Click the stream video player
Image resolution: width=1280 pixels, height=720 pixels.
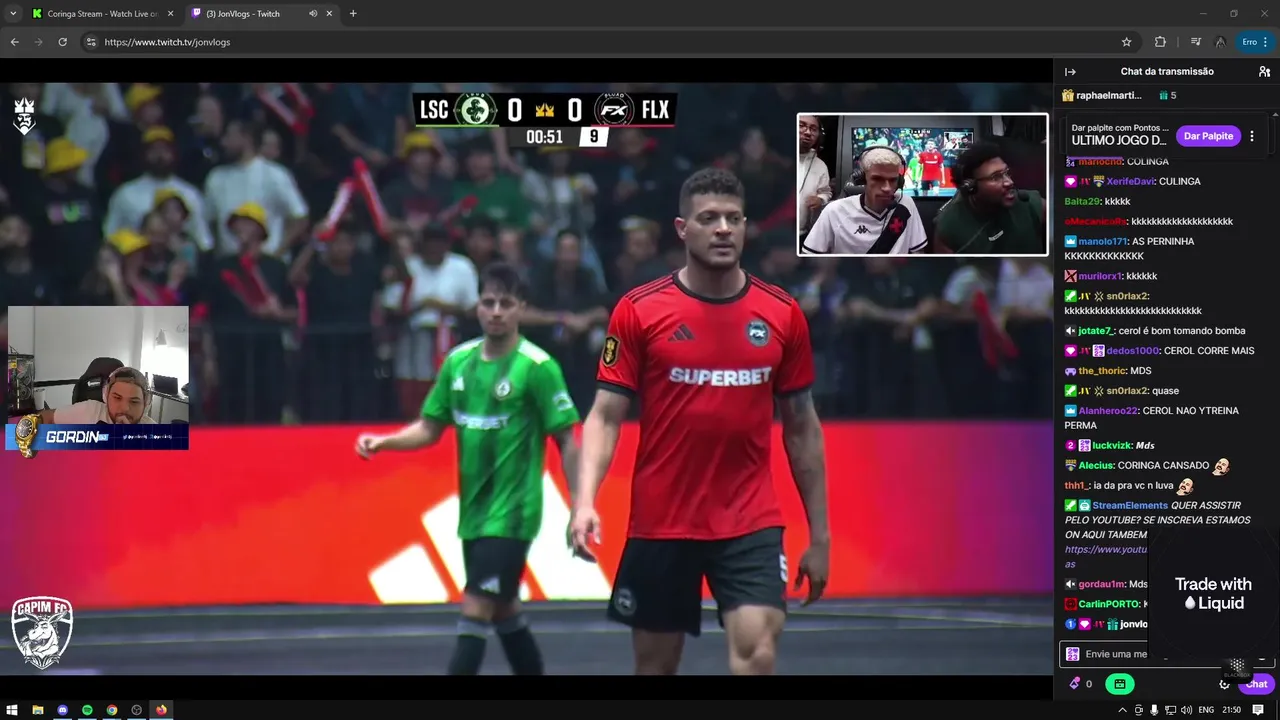(526, 380)
